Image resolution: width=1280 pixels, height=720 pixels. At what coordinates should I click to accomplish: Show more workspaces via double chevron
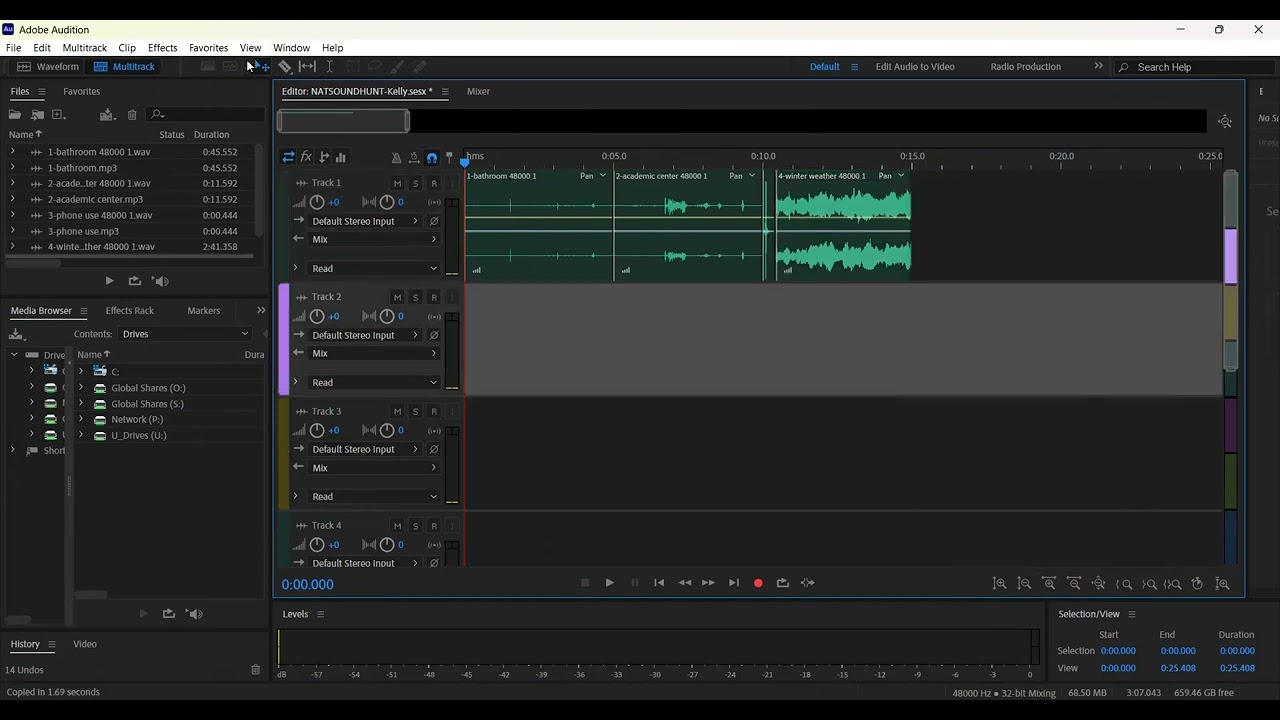click(1098, 66)
